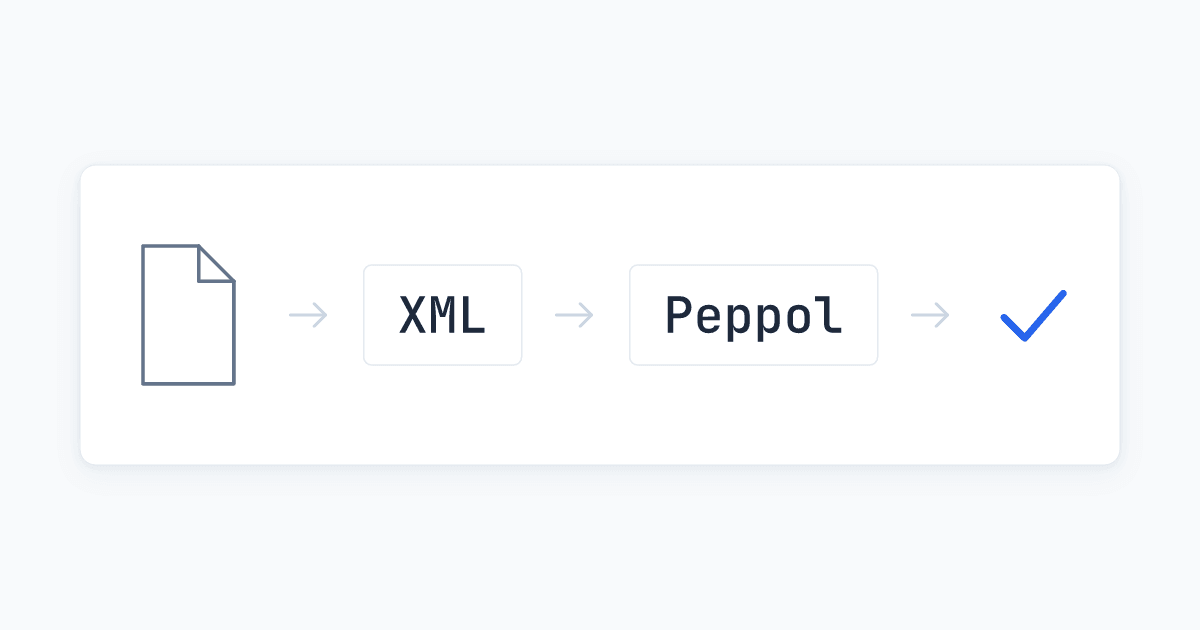Select the Peppol box
The width and height of the screenshot is (1200, 630).
coord(754,315)
